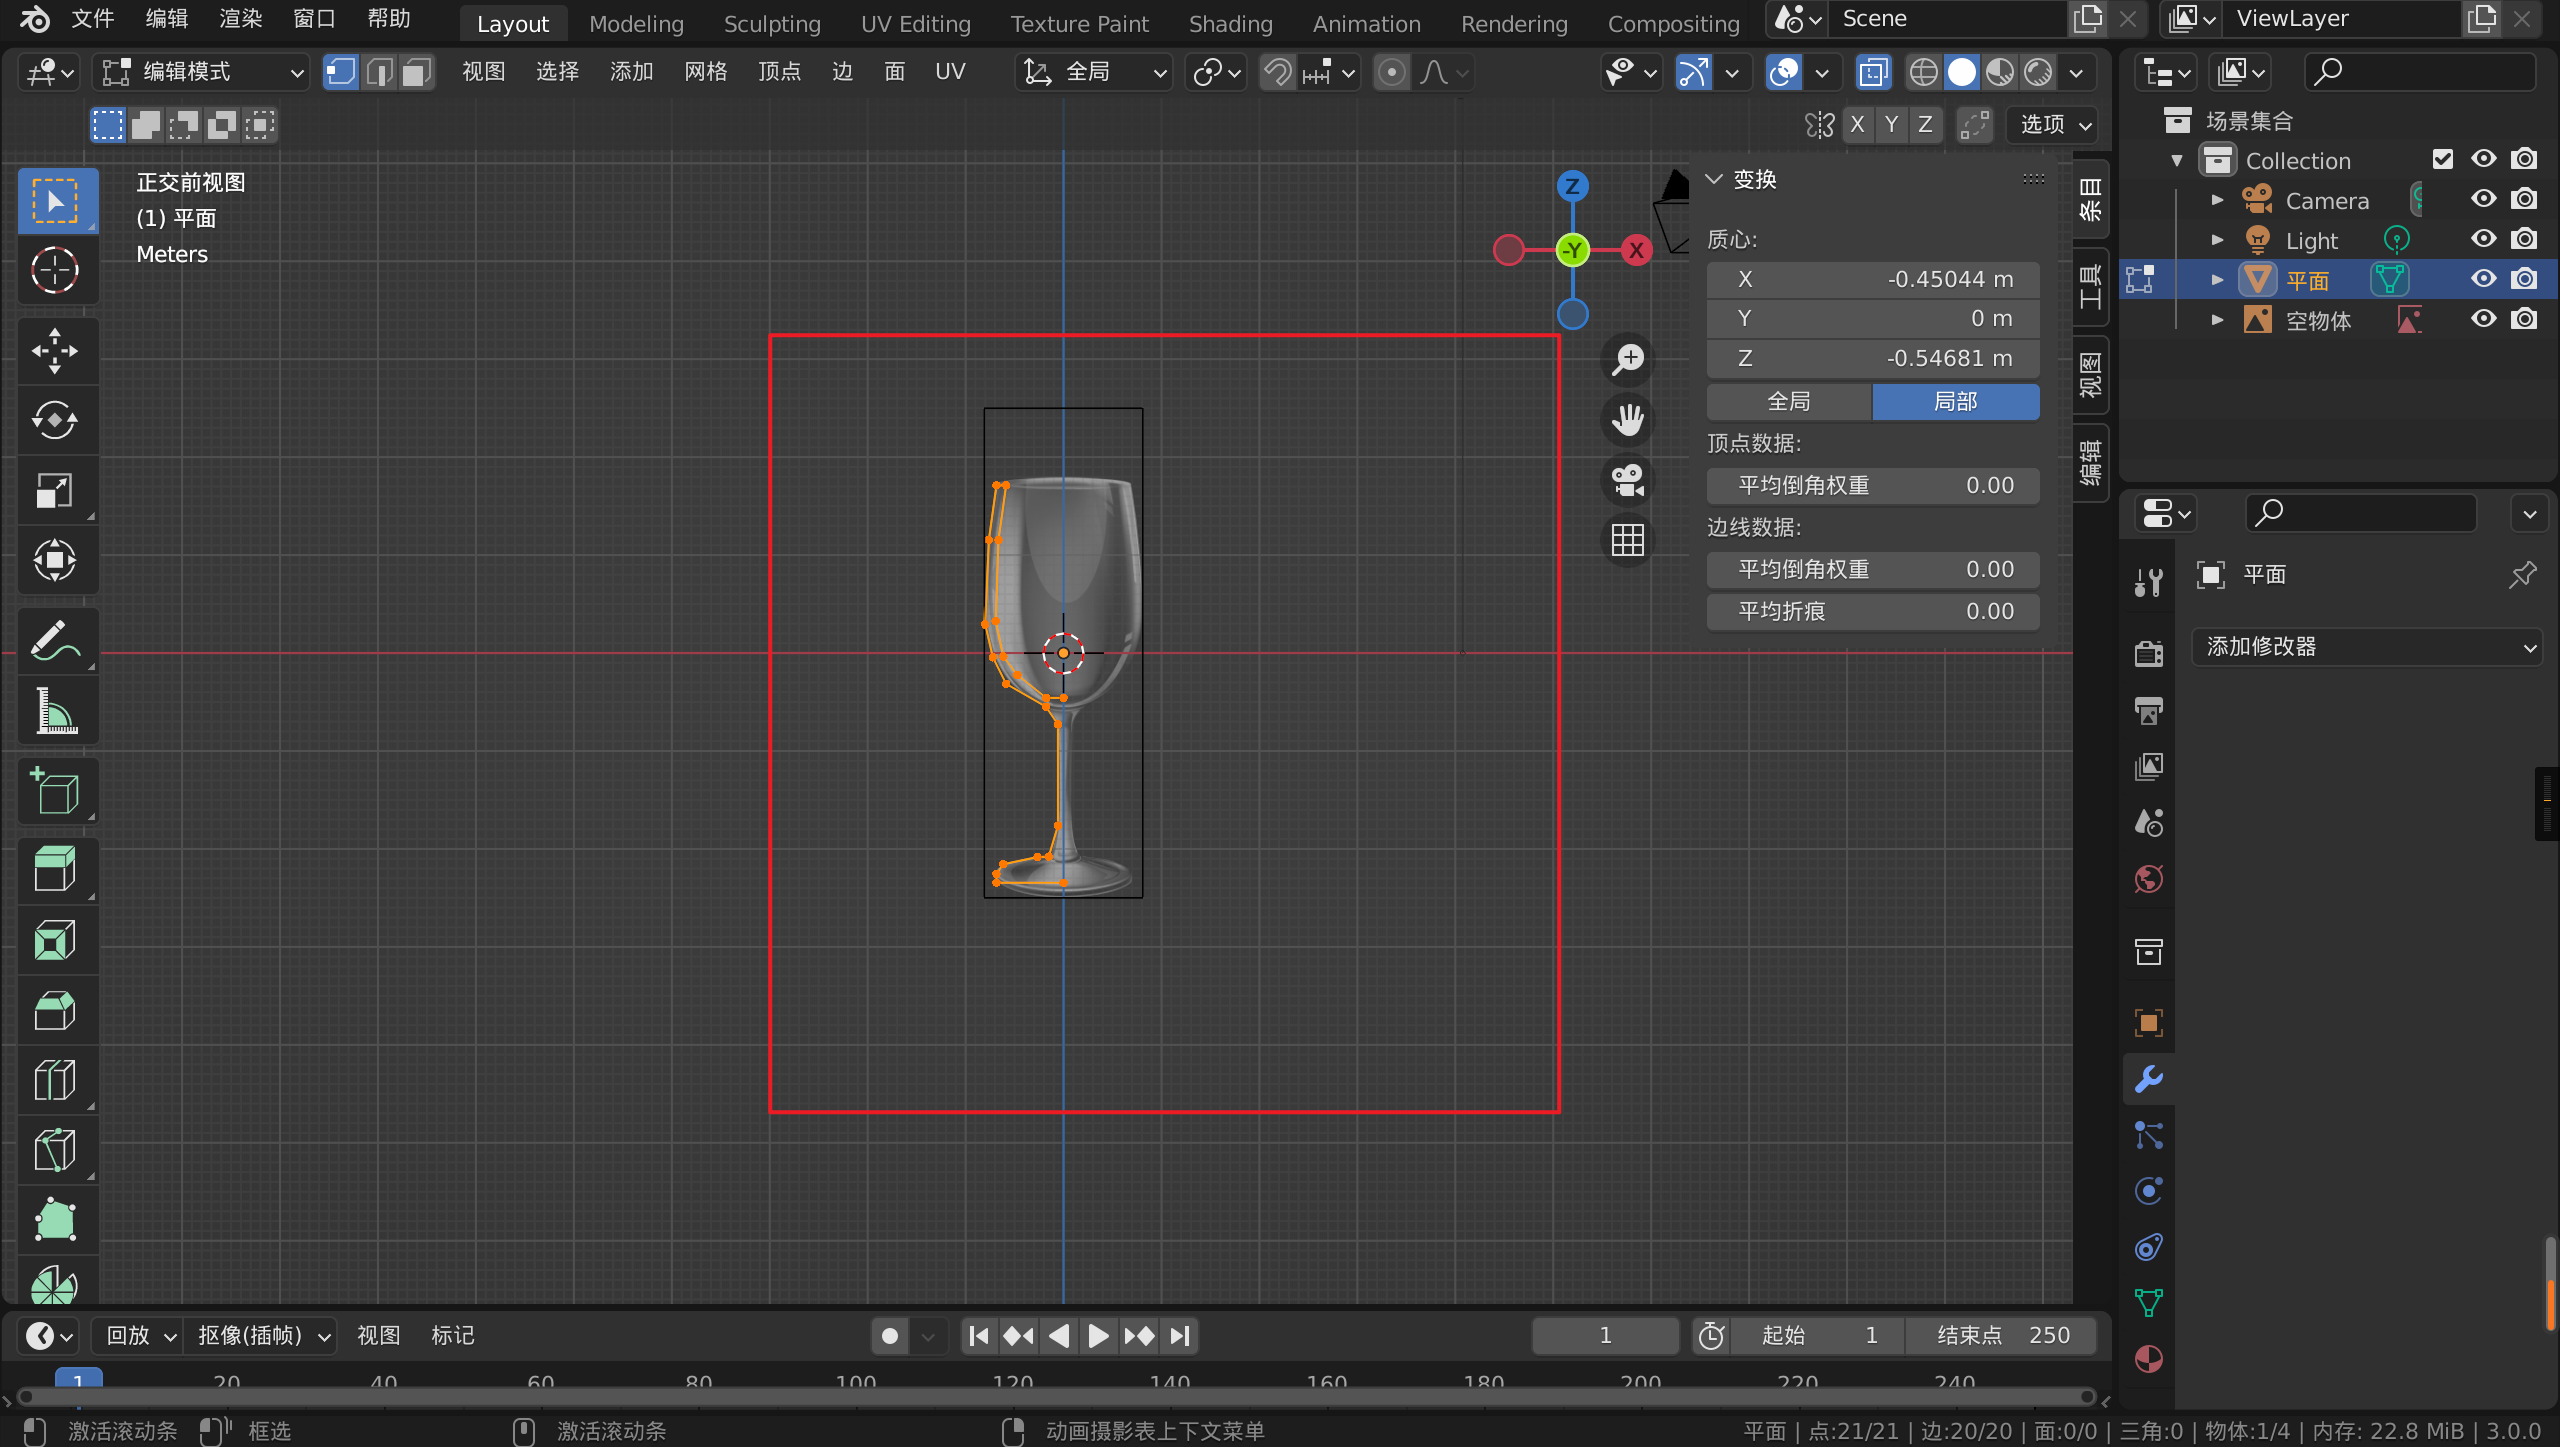2560x1447 pixels.
Task: Toggle Collection exclude checkbox
Action: click(2443, 159)
